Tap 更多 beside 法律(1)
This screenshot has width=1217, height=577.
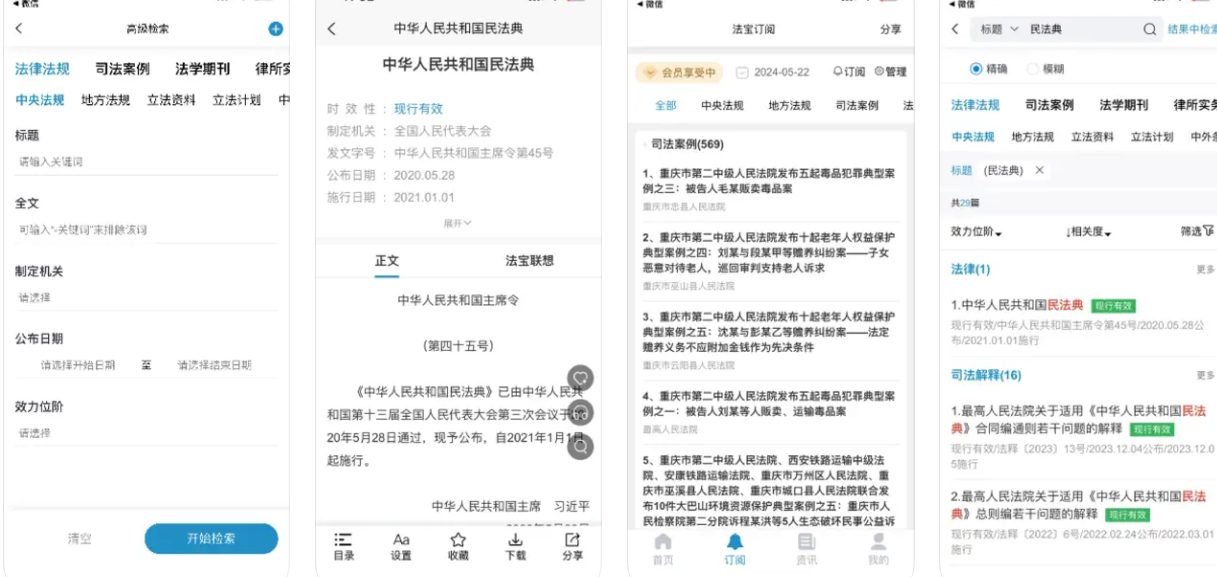1206,270
